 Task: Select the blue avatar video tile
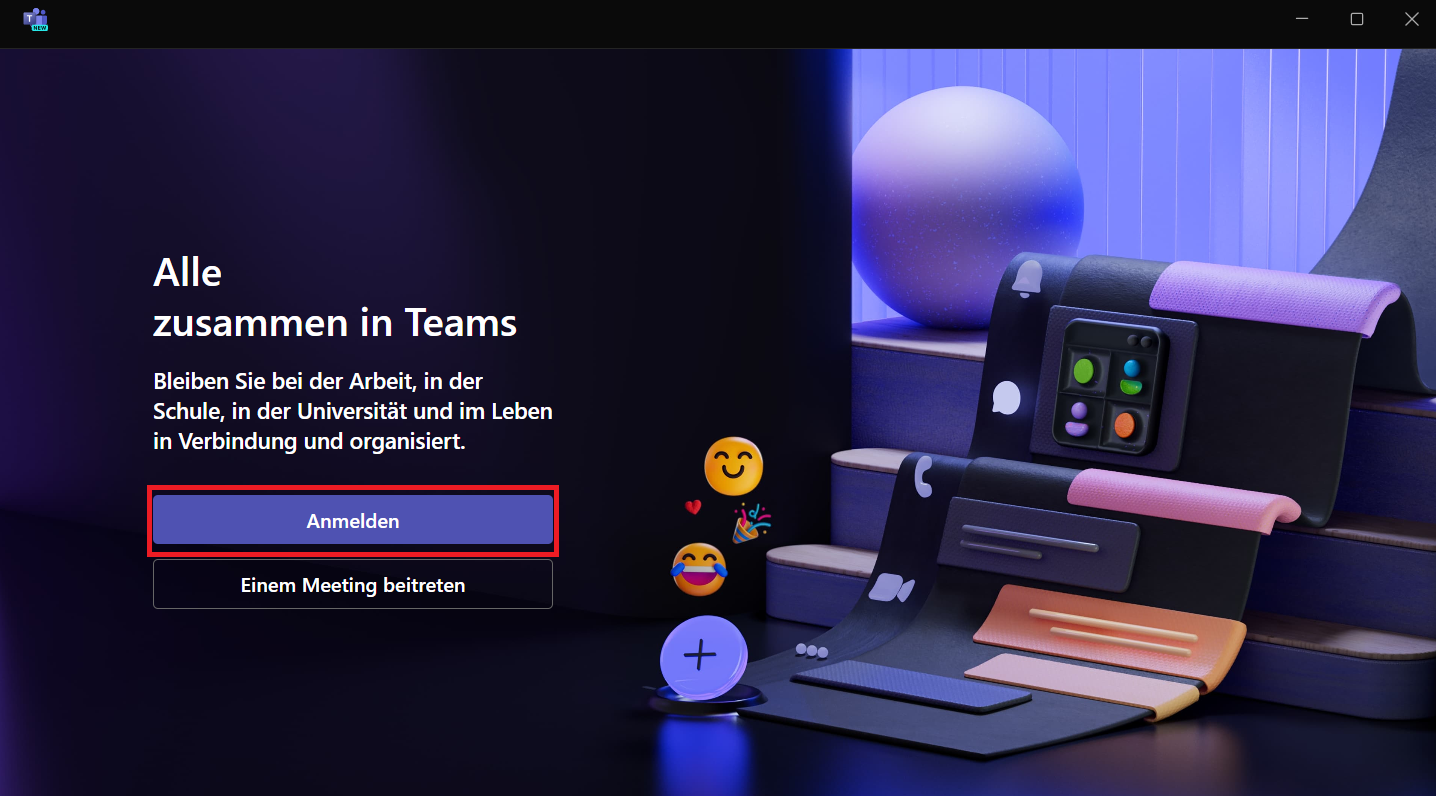(1132, 375)
